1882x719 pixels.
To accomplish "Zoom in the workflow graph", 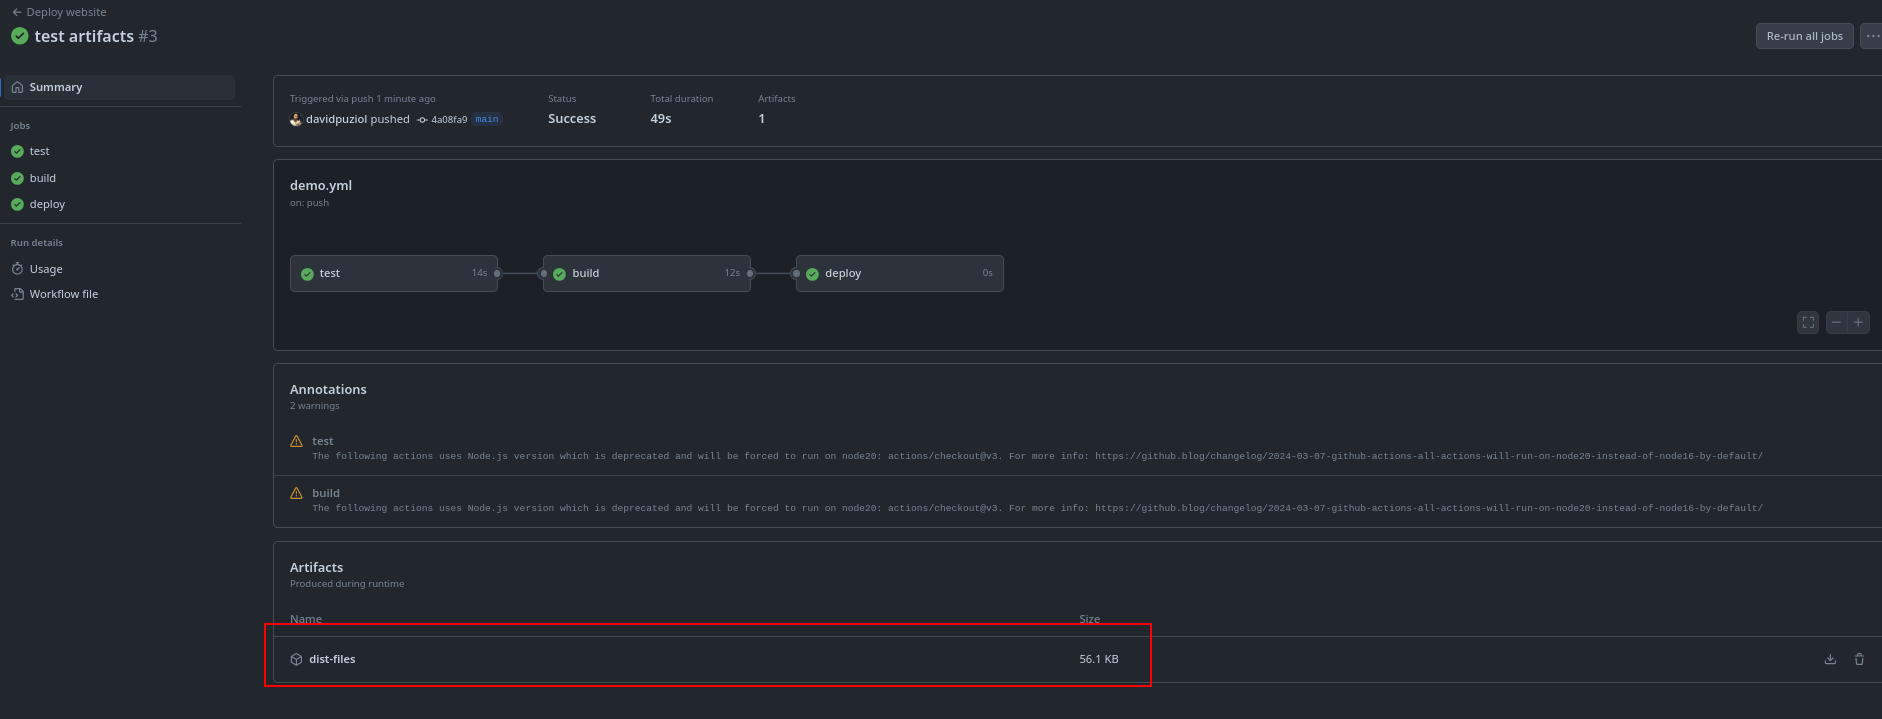I will (x=1858, y=322).
